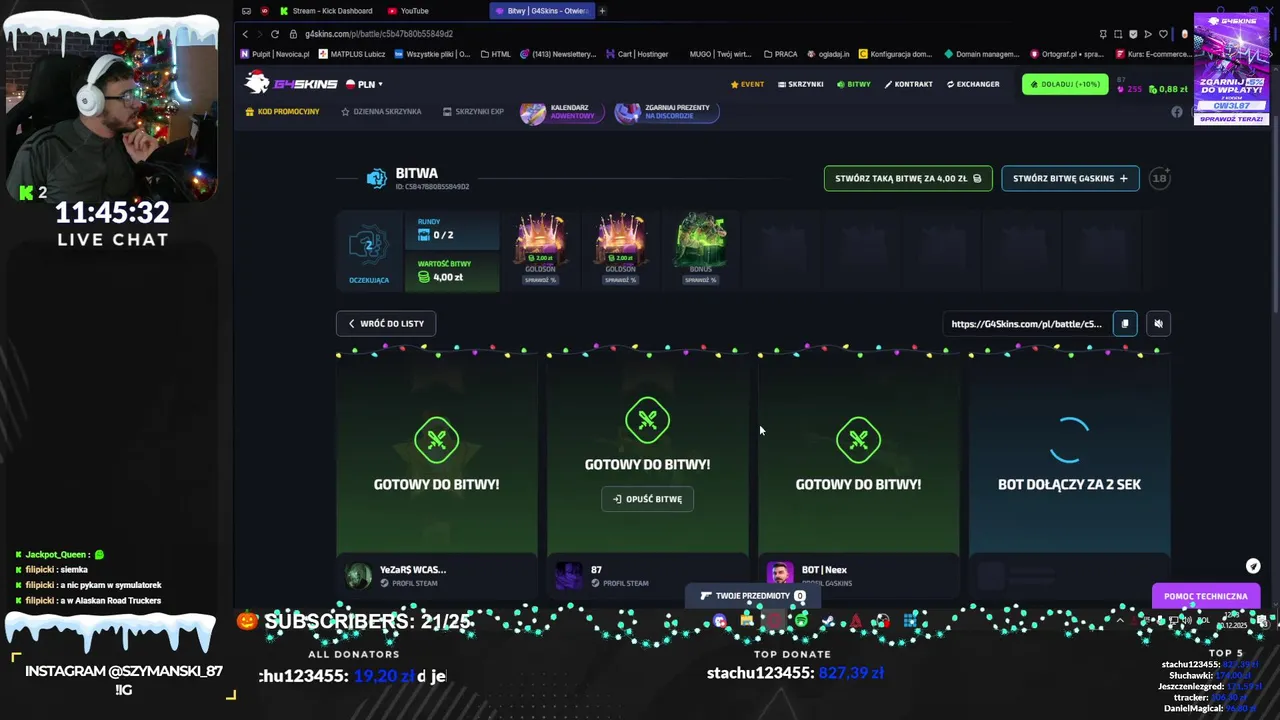Open the HTML bookmark folder
The height and width of the screenshot is (720, 1280).
point(496,54)
